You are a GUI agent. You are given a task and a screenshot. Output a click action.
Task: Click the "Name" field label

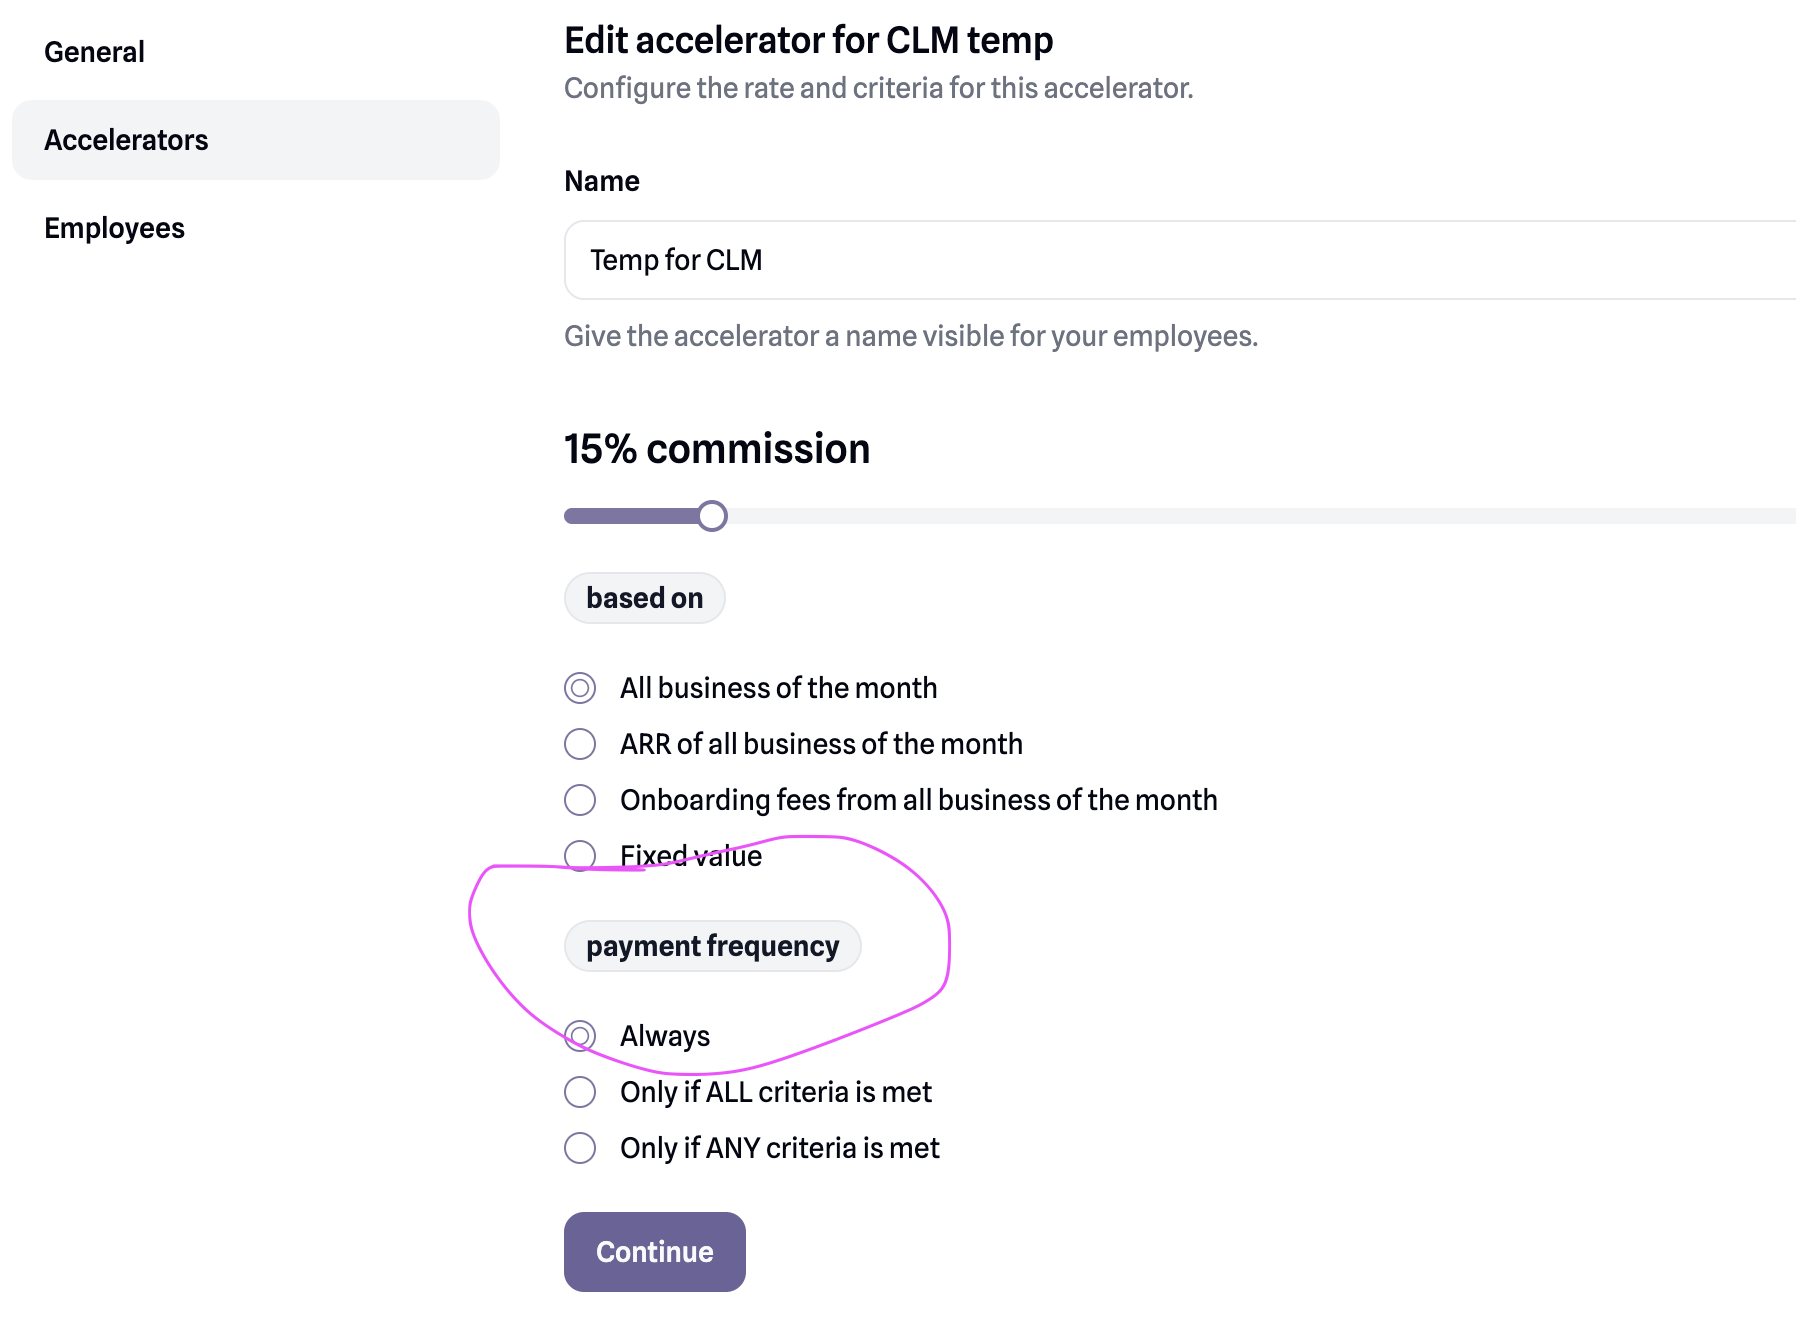coord(602,181)
